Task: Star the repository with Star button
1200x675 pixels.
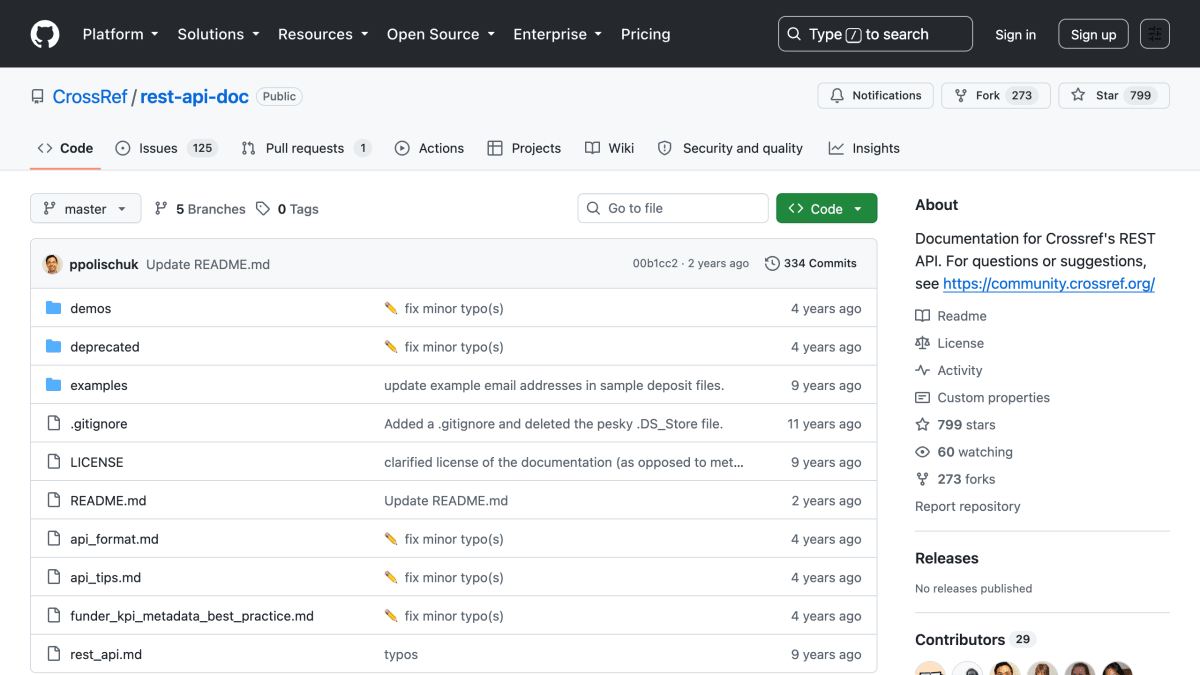Action: tap(1114, 96)
